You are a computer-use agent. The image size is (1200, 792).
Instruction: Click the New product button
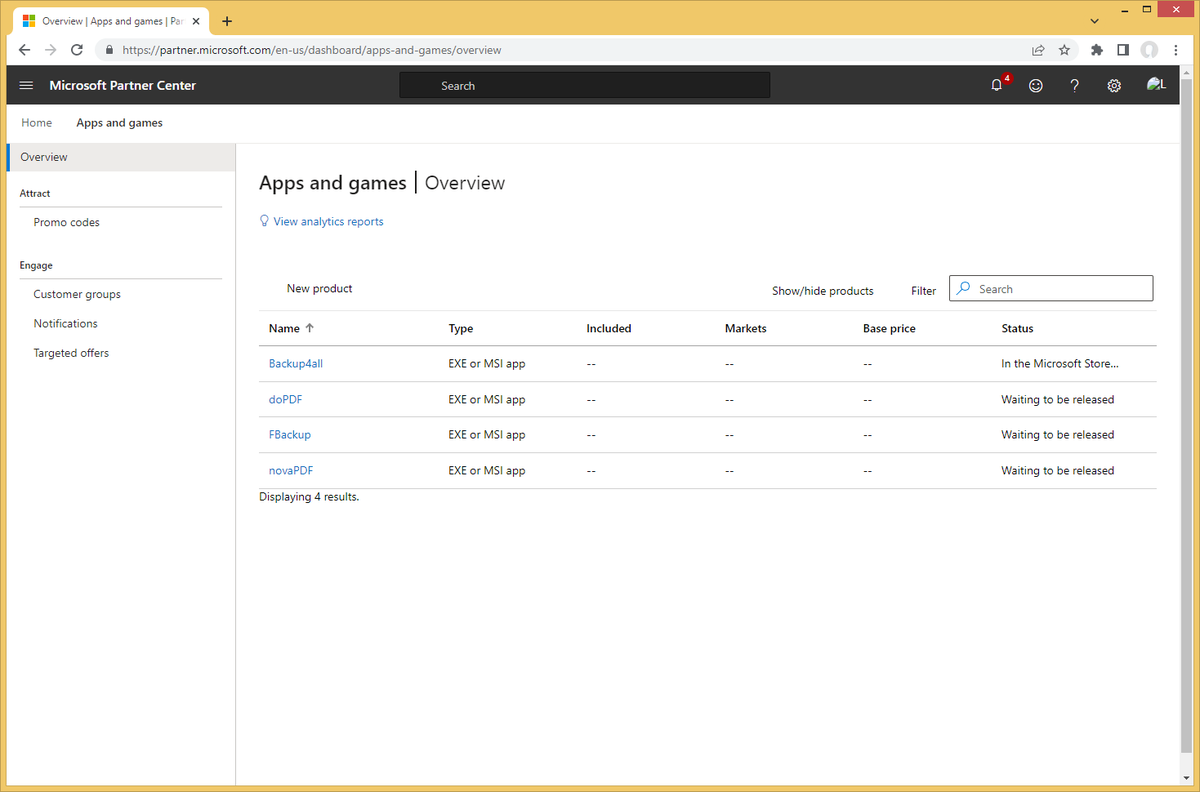[320, 288]
